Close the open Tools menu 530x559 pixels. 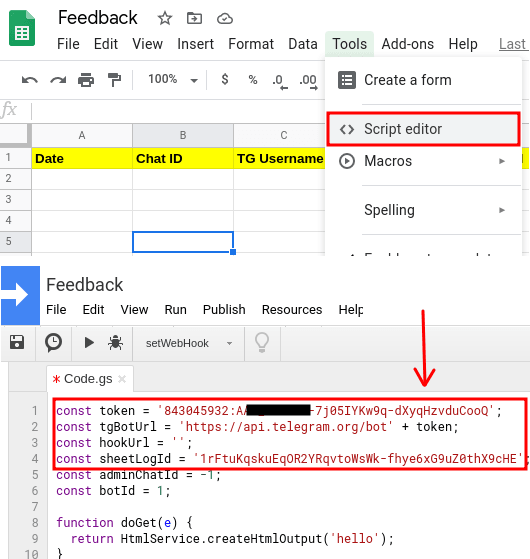point(349,44)
